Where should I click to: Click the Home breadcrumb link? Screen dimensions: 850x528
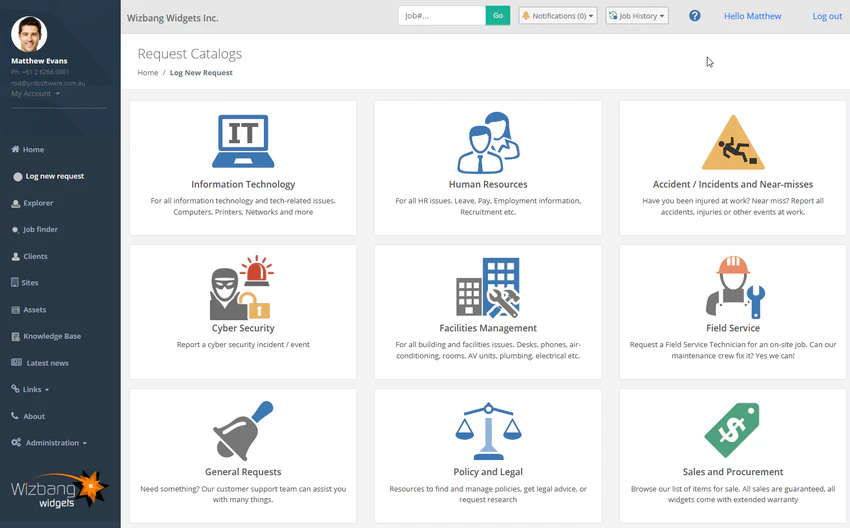pos(147,73)
